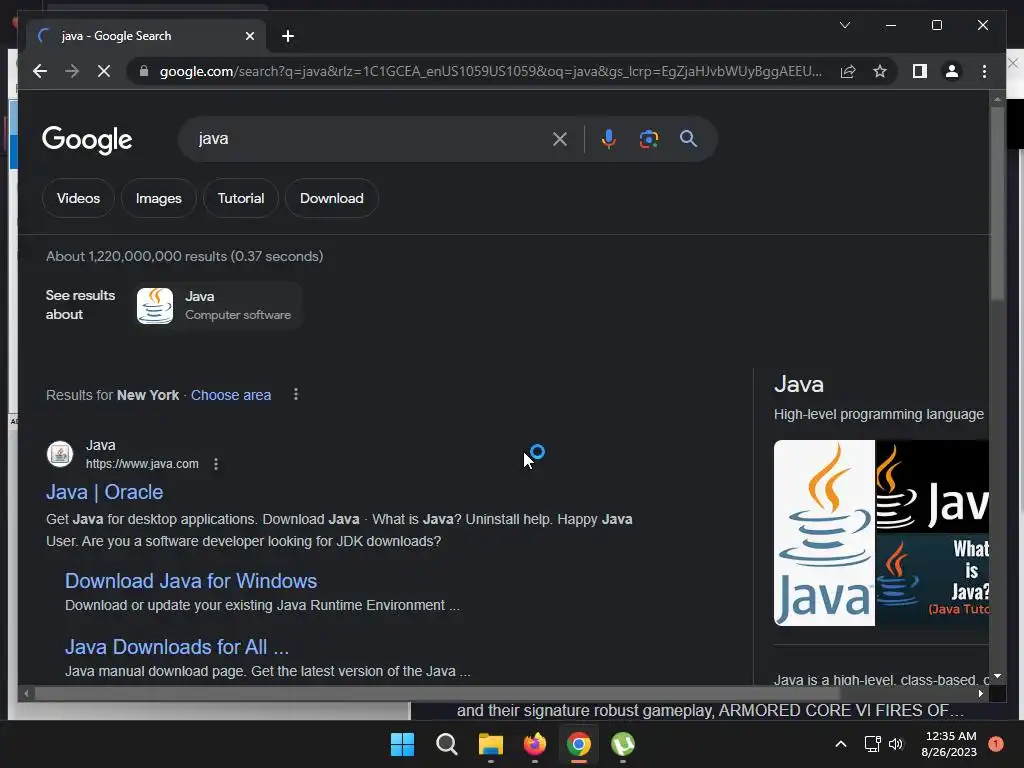Show hidden system tray icons
The height and width of the screenshot is (768, 1024).
tap(841, 744)
